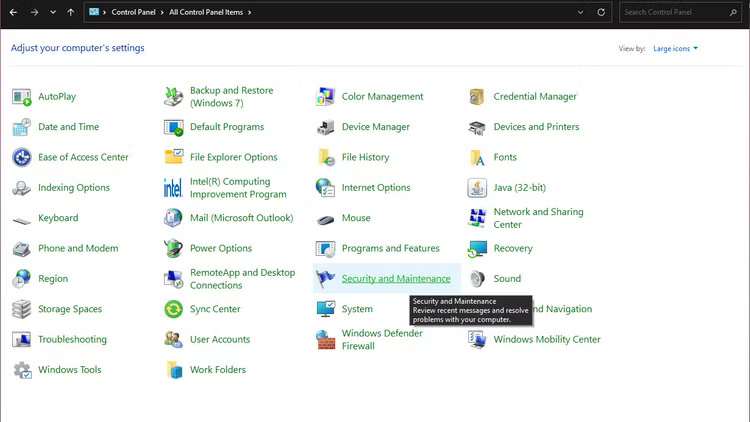750x422 pixels.
Task: Click the Storage Spaces icon
Action: 22,310
